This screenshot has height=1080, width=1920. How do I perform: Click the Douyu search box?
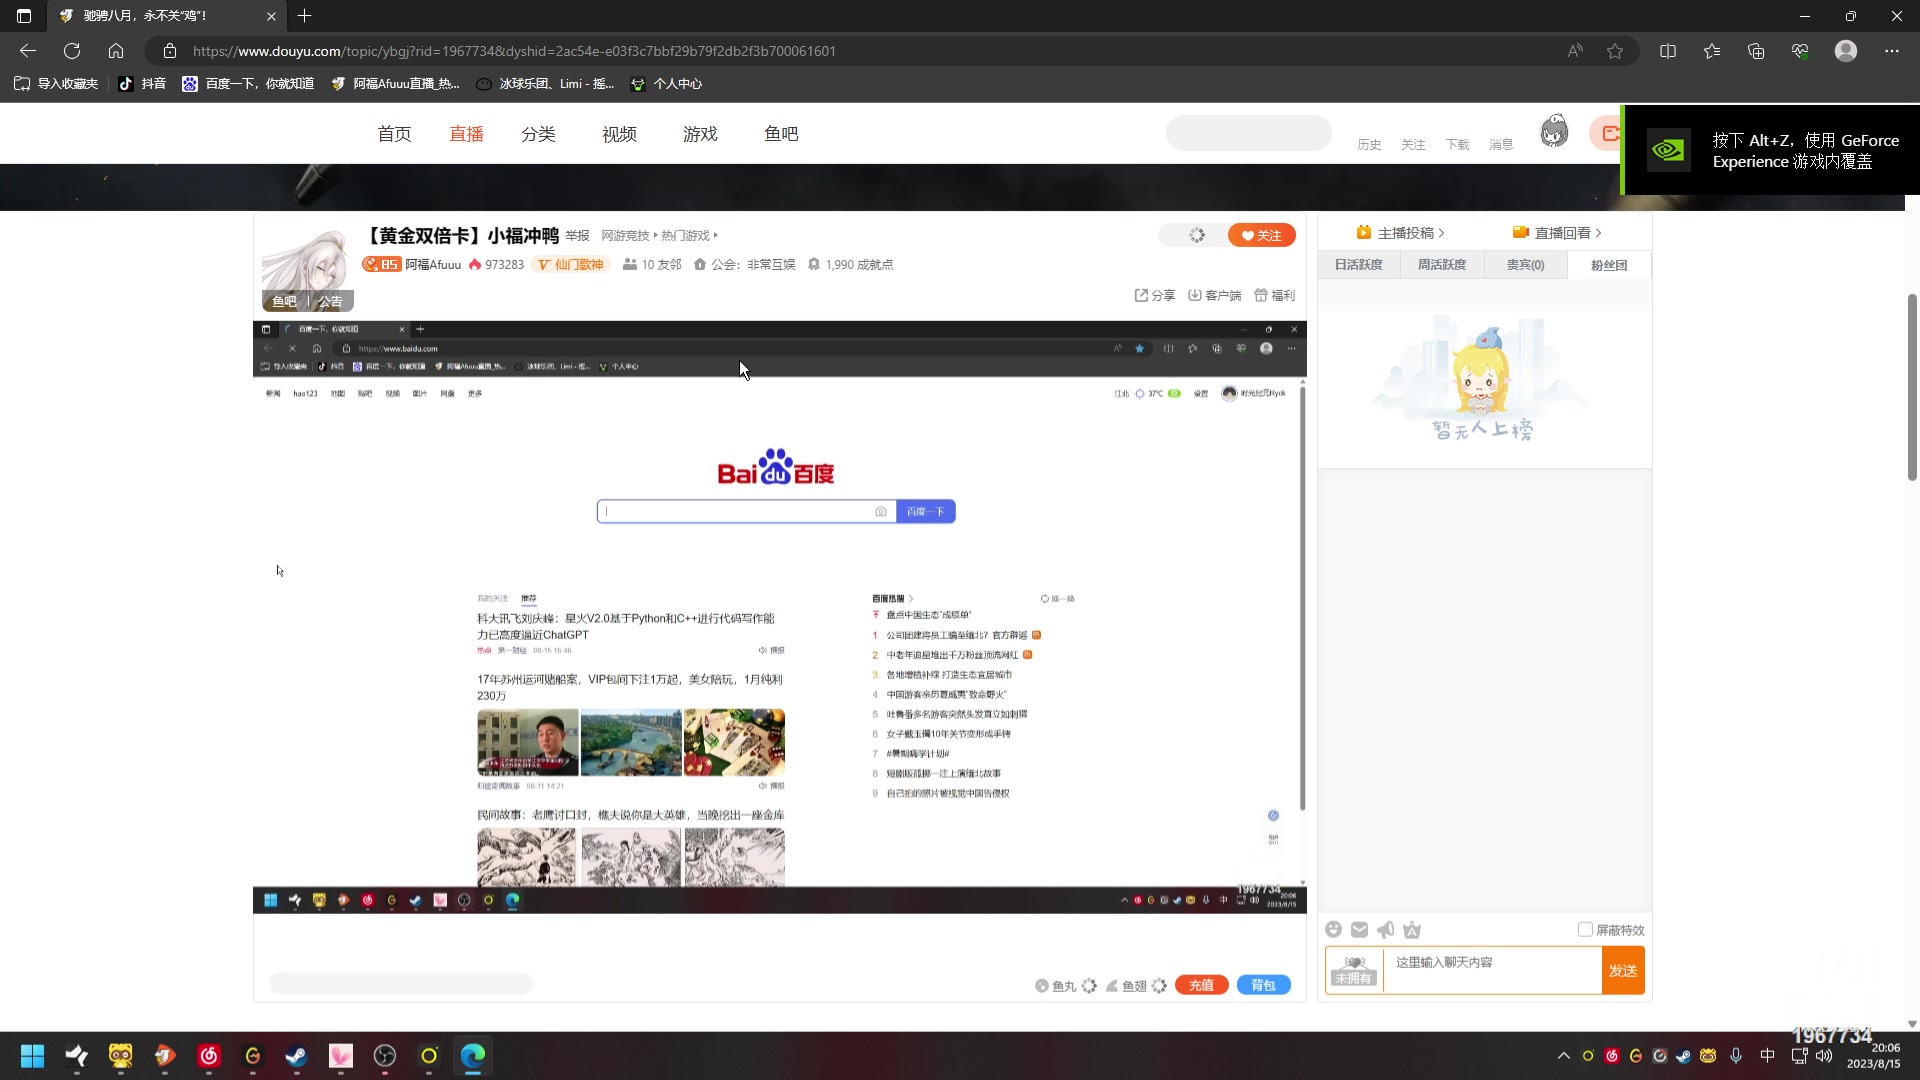1248,133
